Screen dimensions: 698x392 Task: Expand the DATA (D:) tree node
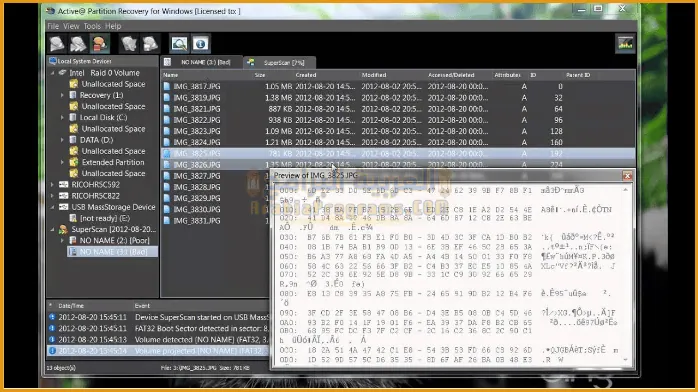[62, 140]
